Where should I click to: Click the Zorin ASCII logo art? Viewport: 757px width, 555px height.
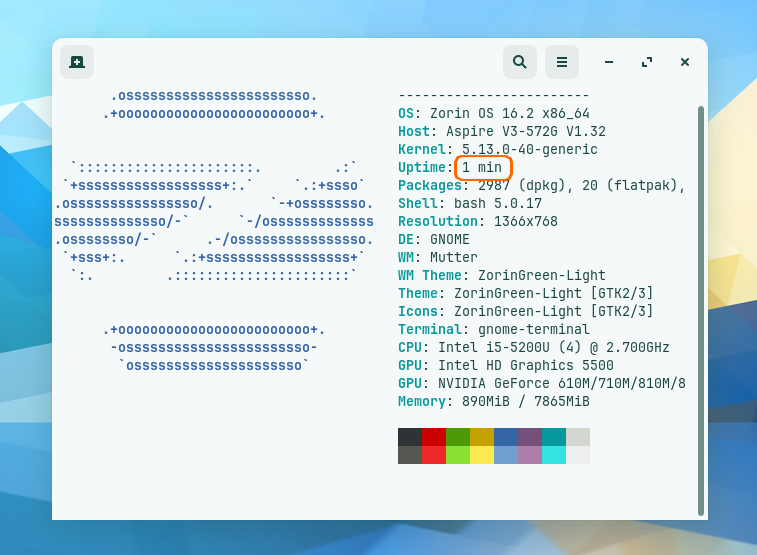click(x=213, y=230)
